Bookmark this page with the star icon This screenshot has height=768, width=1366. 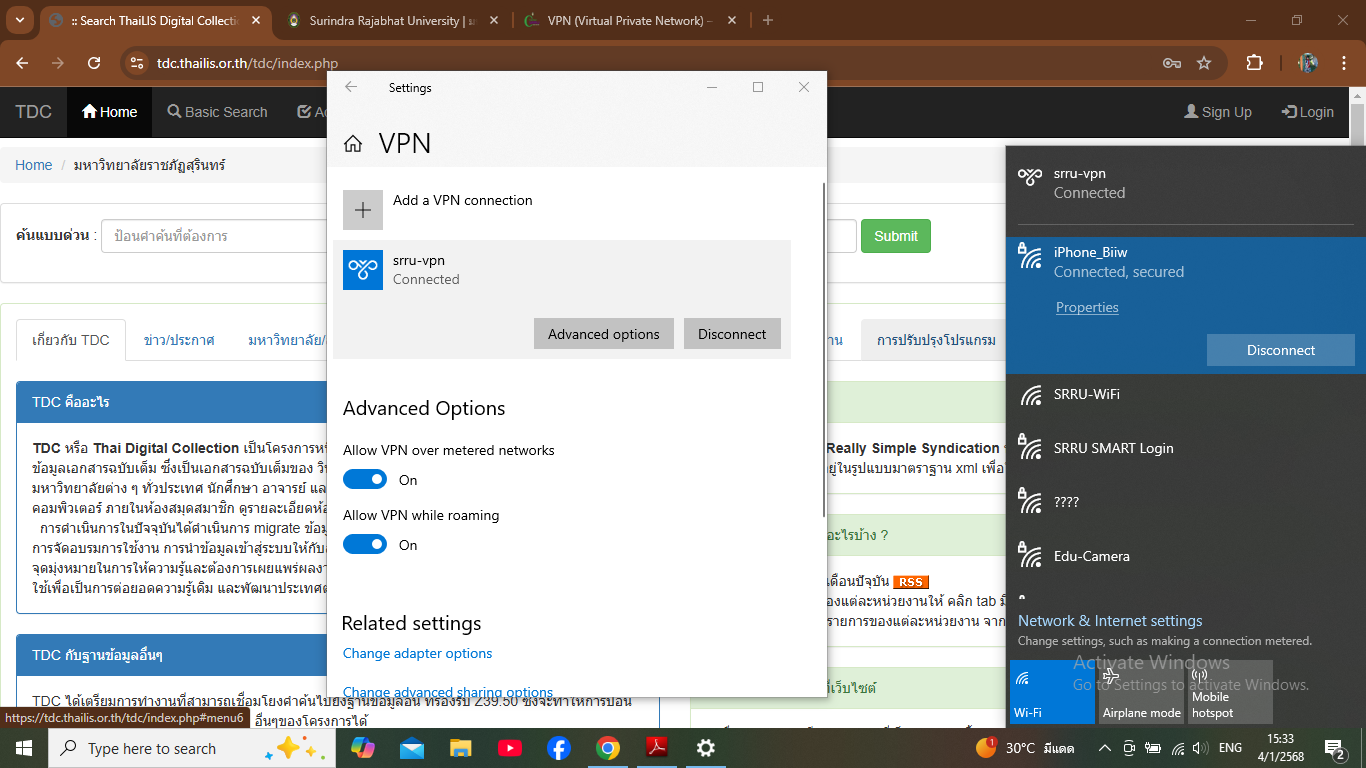[x=1204, y=63]
